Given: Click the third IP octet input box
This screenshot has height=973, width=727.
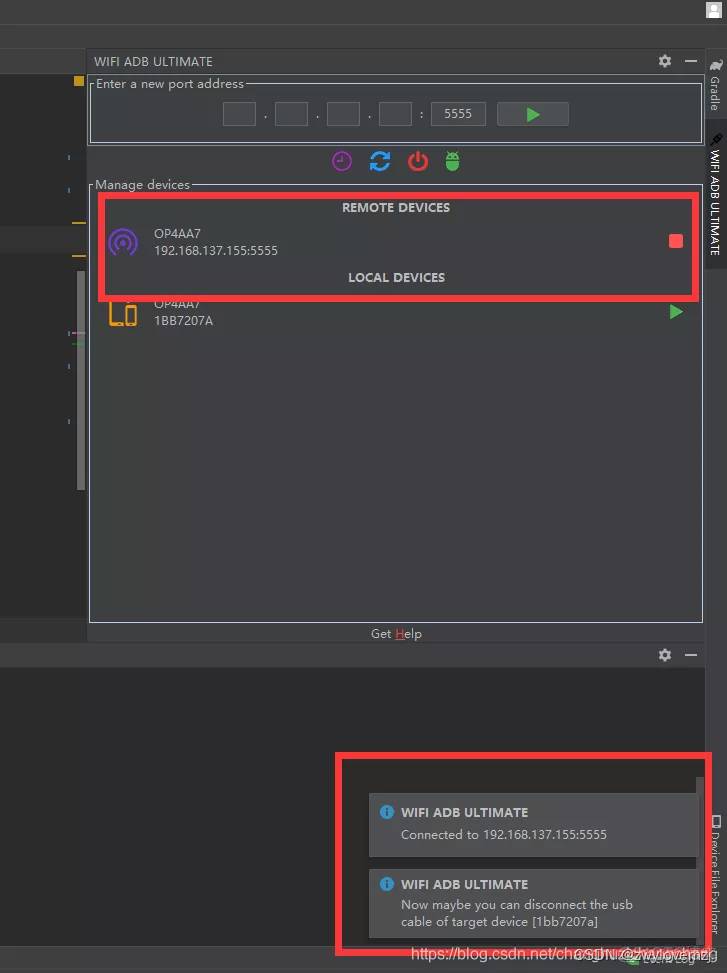Looking at the screenshot, I should 344,114.
